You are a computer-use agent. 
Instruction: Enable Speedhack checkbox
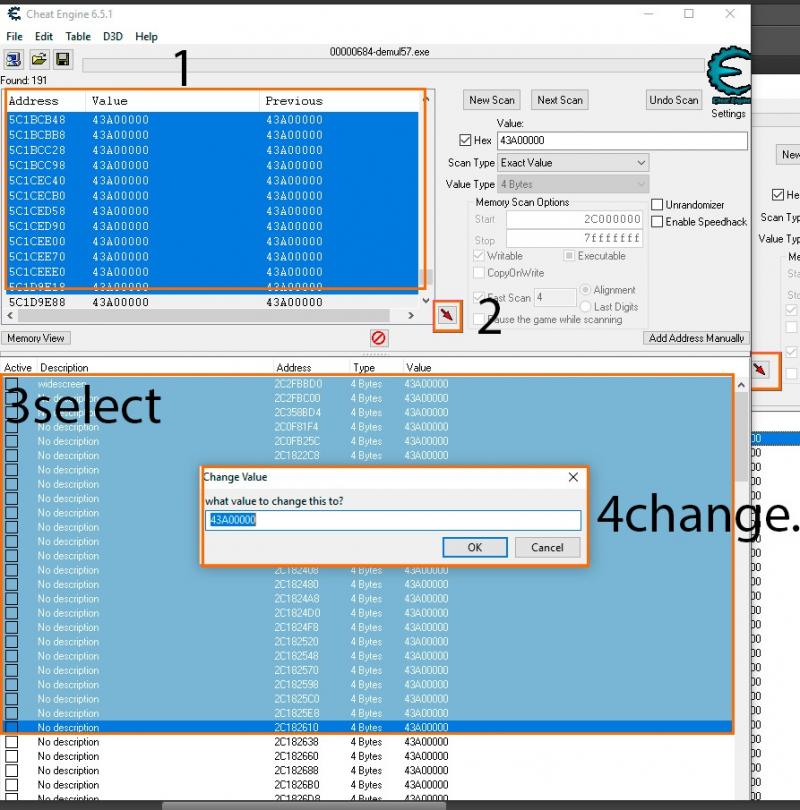657,222
